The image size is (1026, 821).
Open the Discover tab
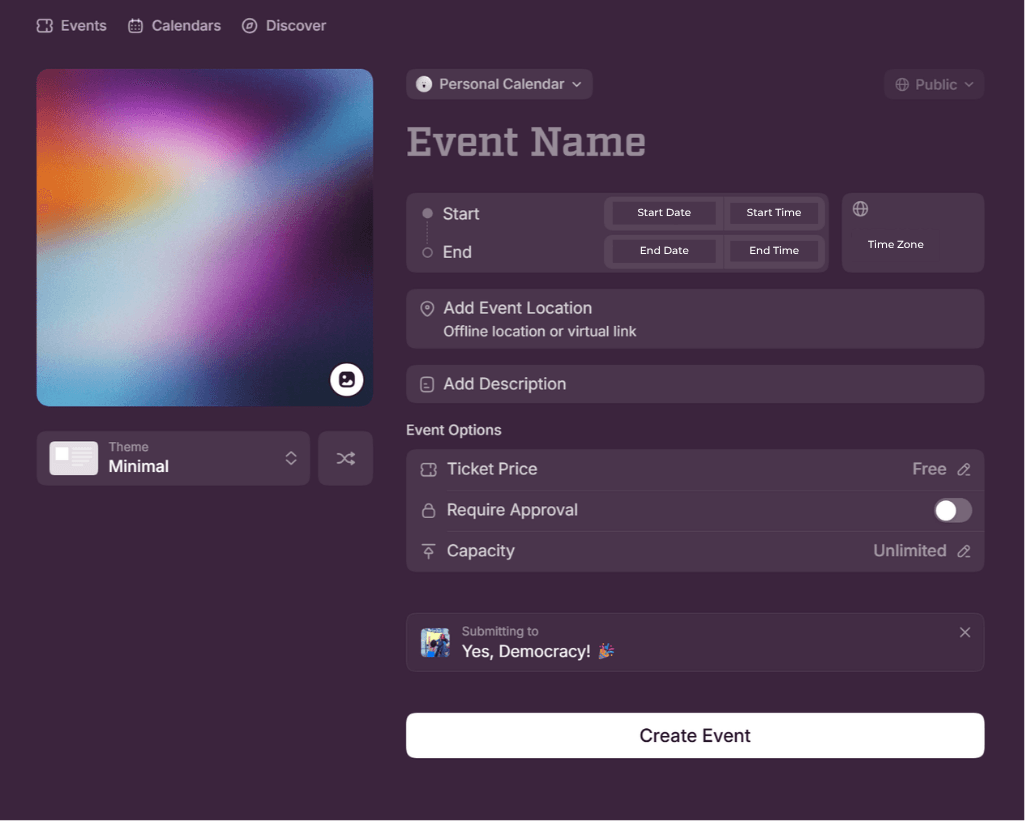click(284, 26)
